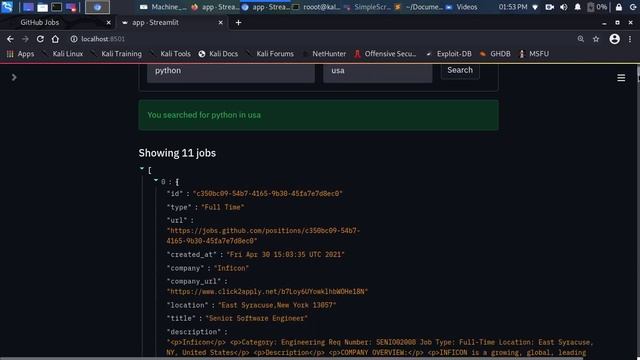Collapse the root JSON array
This screenshot has width=640, height=360.
click(x=142, y=169)
